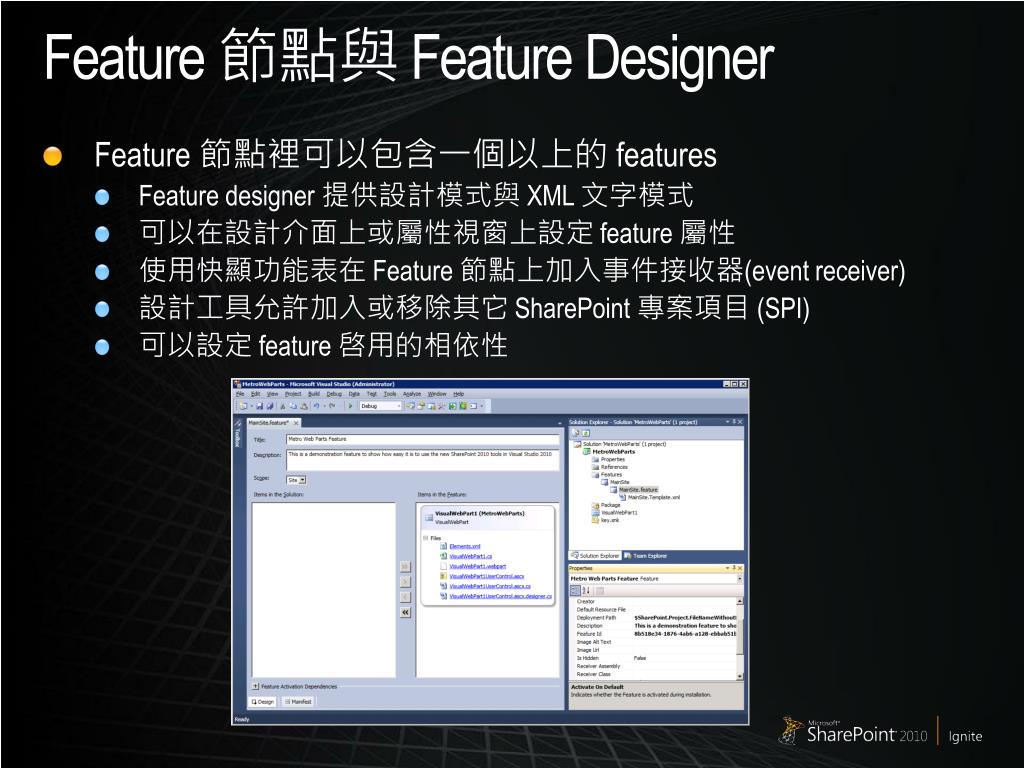Open the Edit menu
1024x768 pixels.
pyautogui.click(x=255, y=394)
